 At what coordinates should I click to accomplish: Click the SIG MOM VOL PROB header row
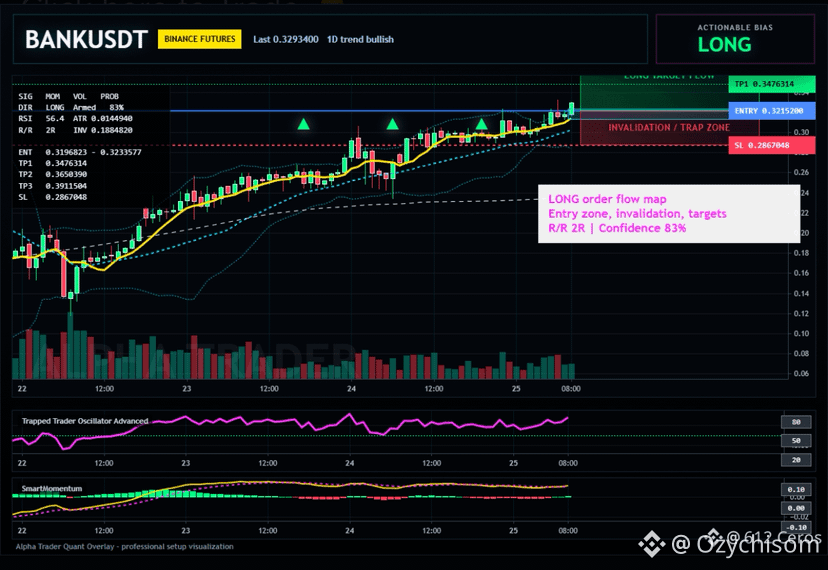69,97
